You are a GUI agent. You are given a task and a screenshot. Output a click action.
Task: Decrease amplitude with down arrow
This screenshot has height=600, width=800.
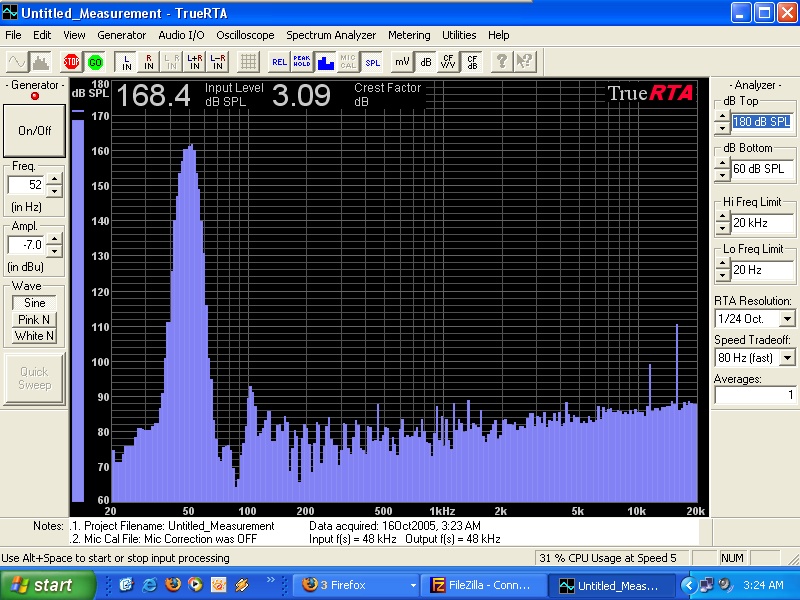(54, 251)
